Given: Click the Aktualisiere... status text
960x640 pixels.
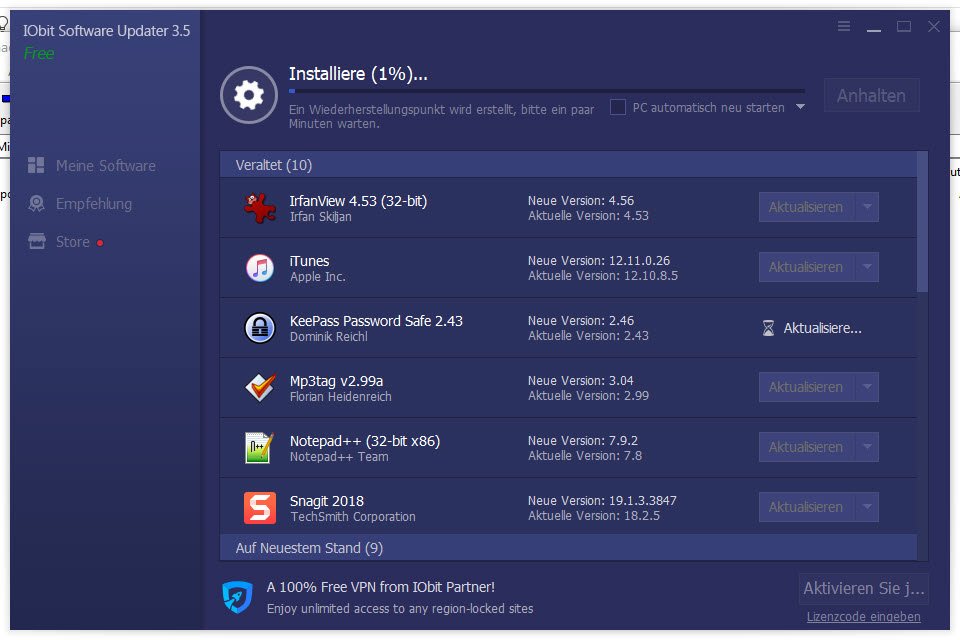Looking at the screenshot, I should (x=822, y=328).
